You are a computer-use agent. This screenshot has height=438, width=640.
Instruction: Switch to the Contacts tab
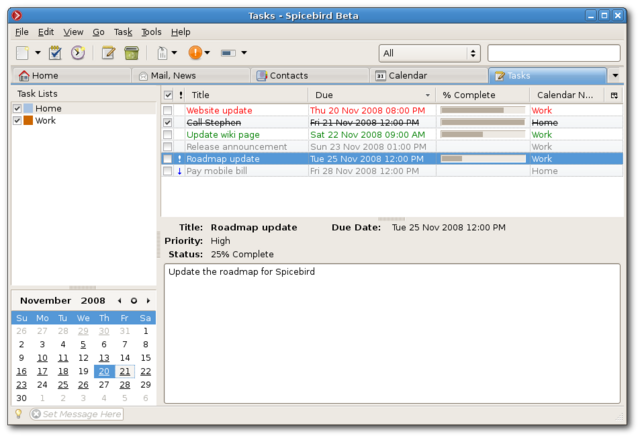click(x=310, y=76)
